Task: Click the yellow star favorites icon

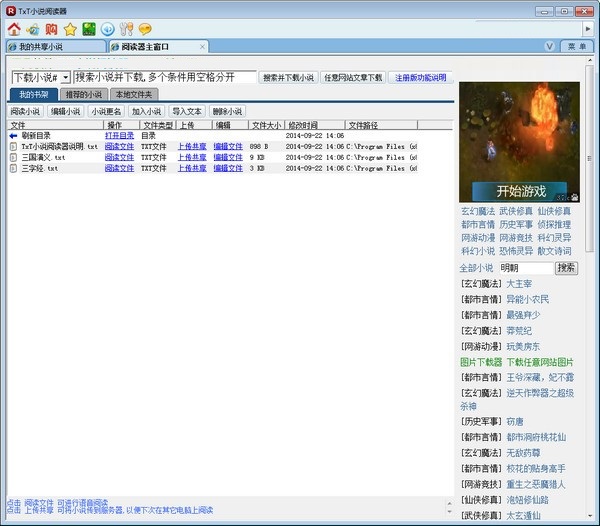Action: click(70, 29)
